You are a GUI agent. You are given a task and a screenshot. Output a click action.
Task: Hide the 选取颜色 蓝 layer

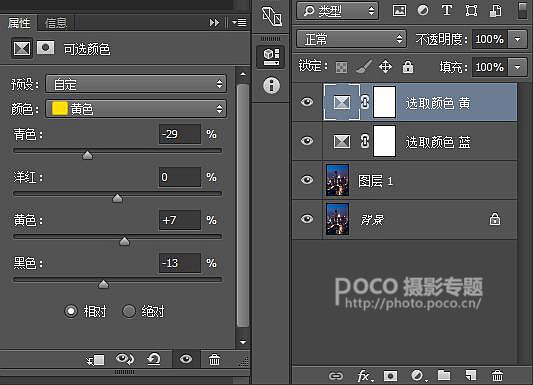tap(307, 140)
